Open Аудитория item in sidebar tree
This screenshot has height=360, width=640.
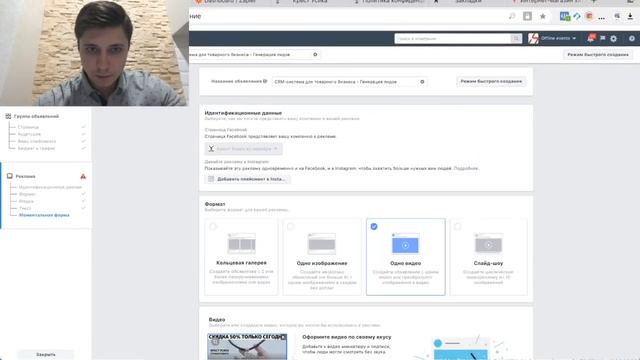[29, 134]
